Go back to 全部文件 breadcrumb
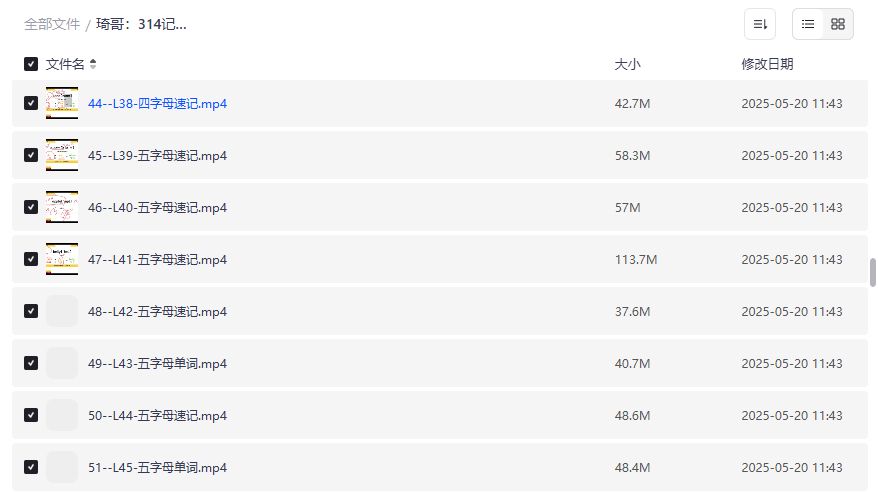The image size is (878, 495). [52, 24]
